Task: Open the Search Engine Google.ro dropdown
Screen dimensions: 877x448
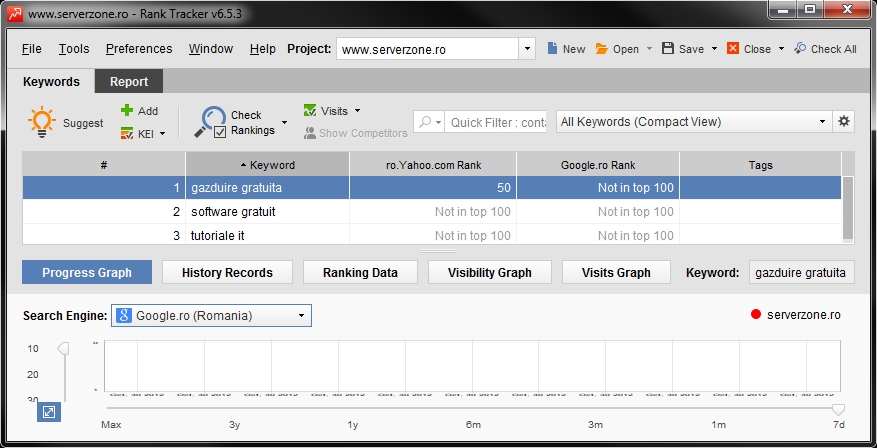Action: (x=211, y=315)
